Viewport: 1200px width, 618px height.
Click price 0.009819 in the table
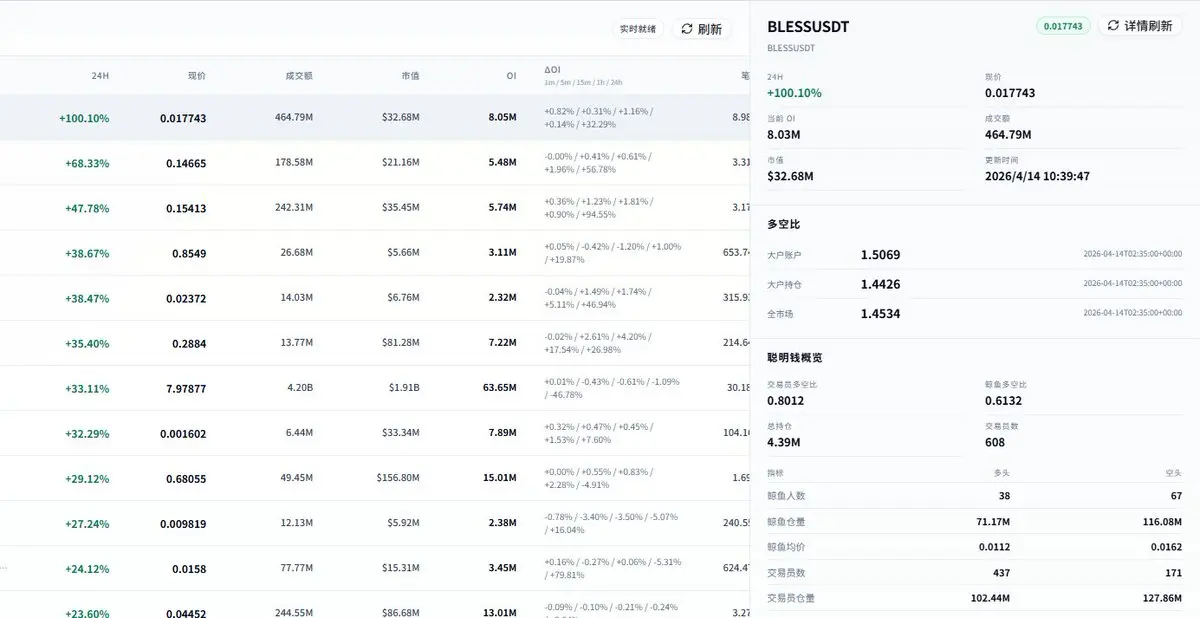tap(183, 524)
